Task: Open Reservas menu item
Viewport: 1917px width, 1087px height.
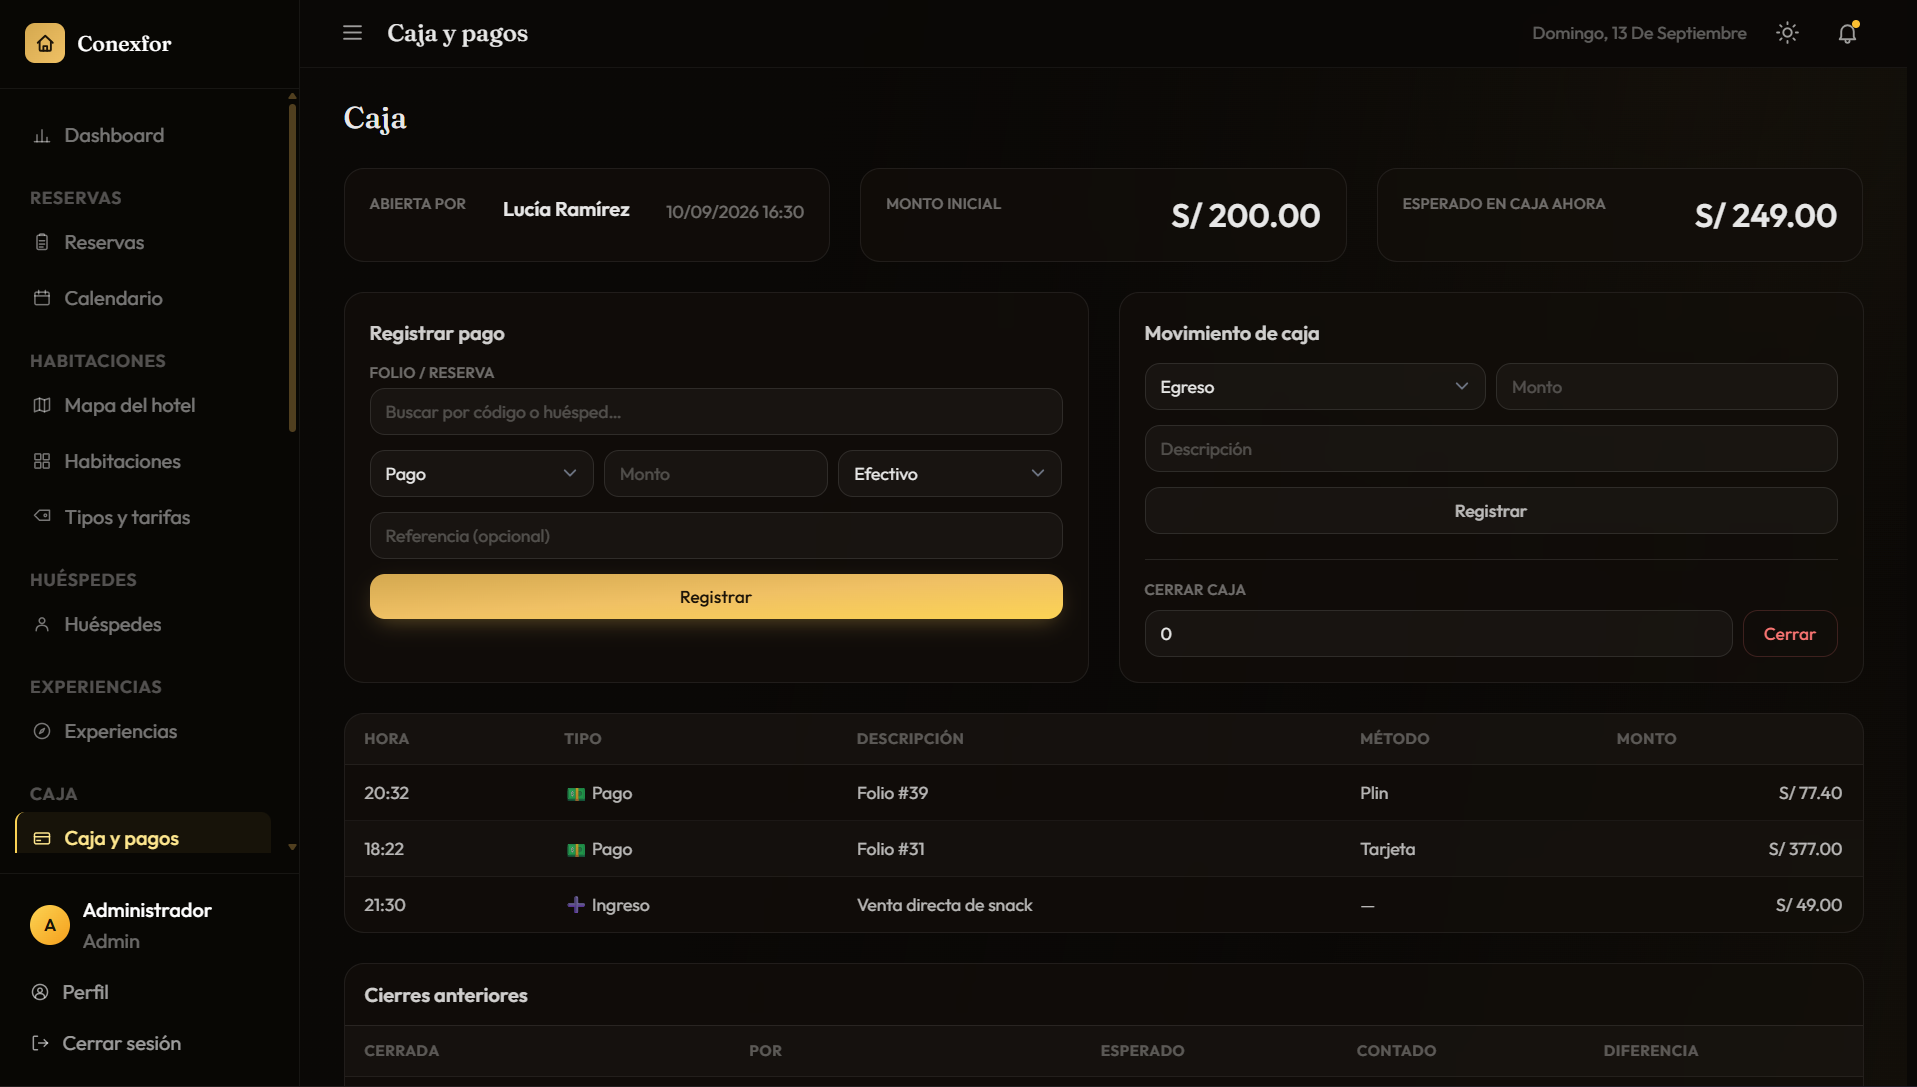Action: [x=143, y=243]
